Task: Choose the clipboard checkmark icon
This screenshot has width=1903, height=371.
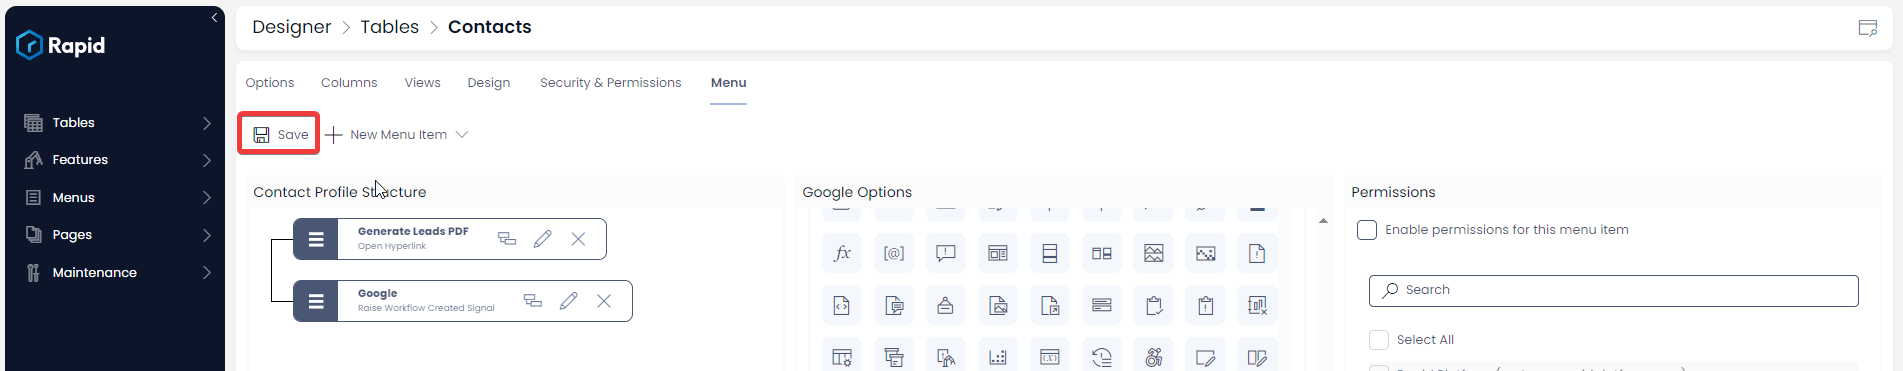Action: [x=1154, y=306]
